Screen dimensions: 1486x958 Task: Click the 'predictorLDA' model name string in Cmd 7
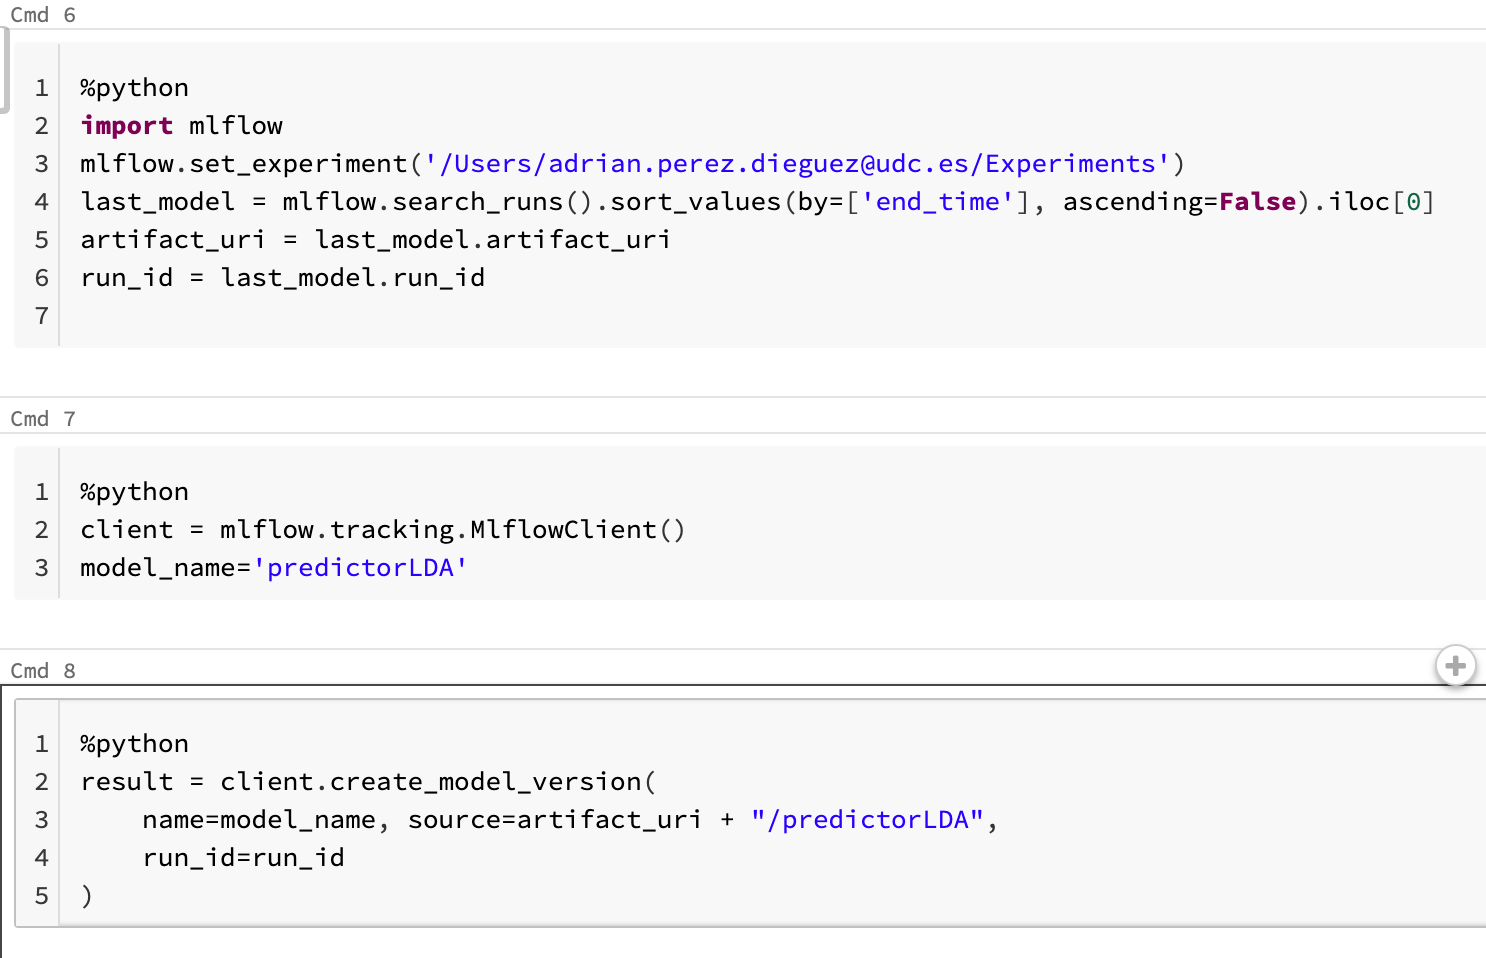pyautogui.click(x=361, y=568)
